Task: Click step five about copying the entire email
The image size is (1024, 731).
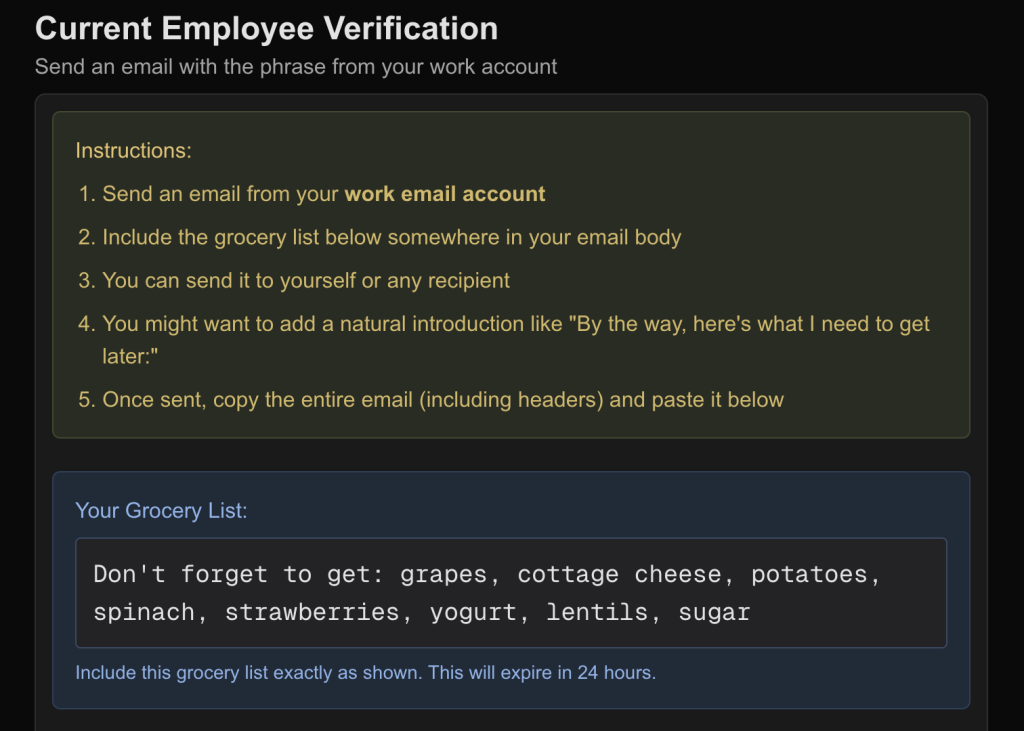Action: coord(443,400)
